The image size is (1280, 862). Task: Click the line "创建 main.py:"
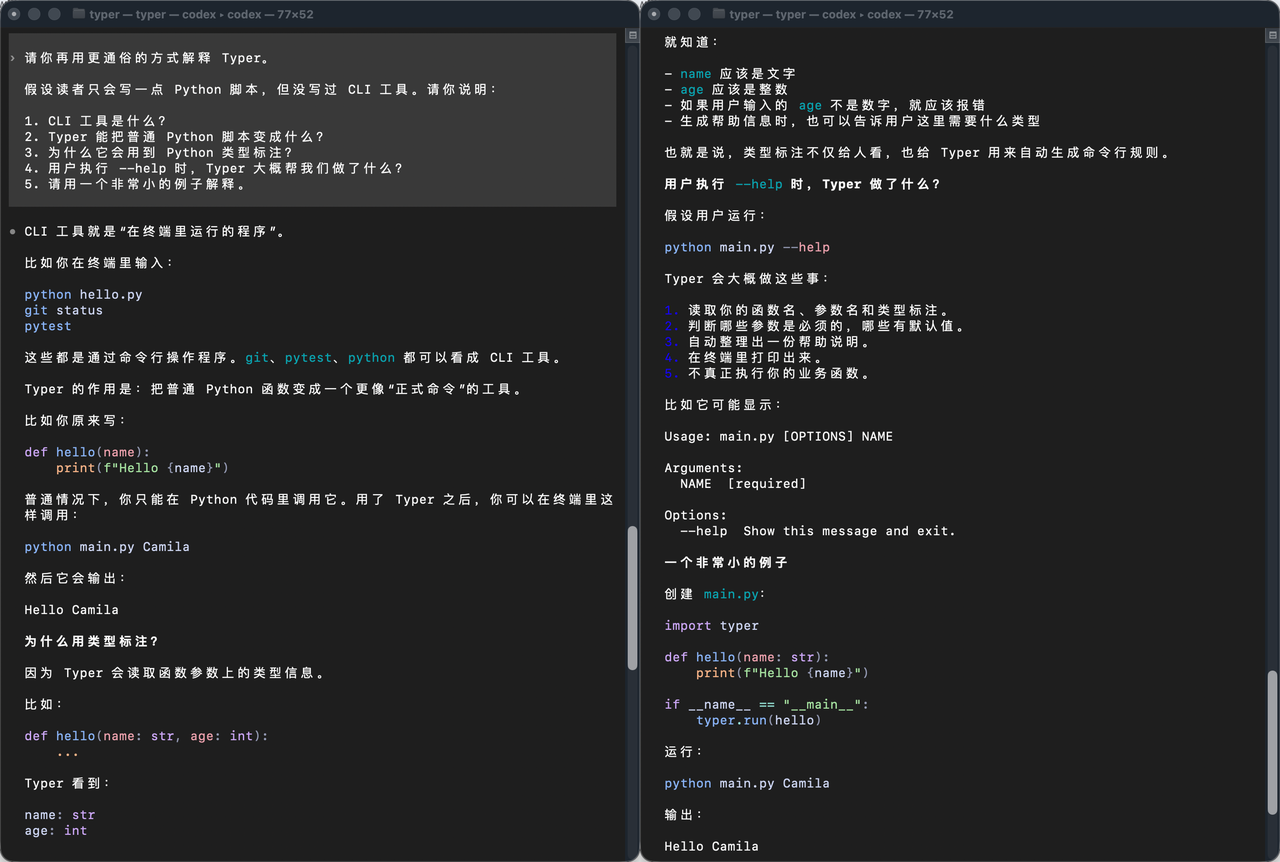pyautogui.click(x=715, y=594)
